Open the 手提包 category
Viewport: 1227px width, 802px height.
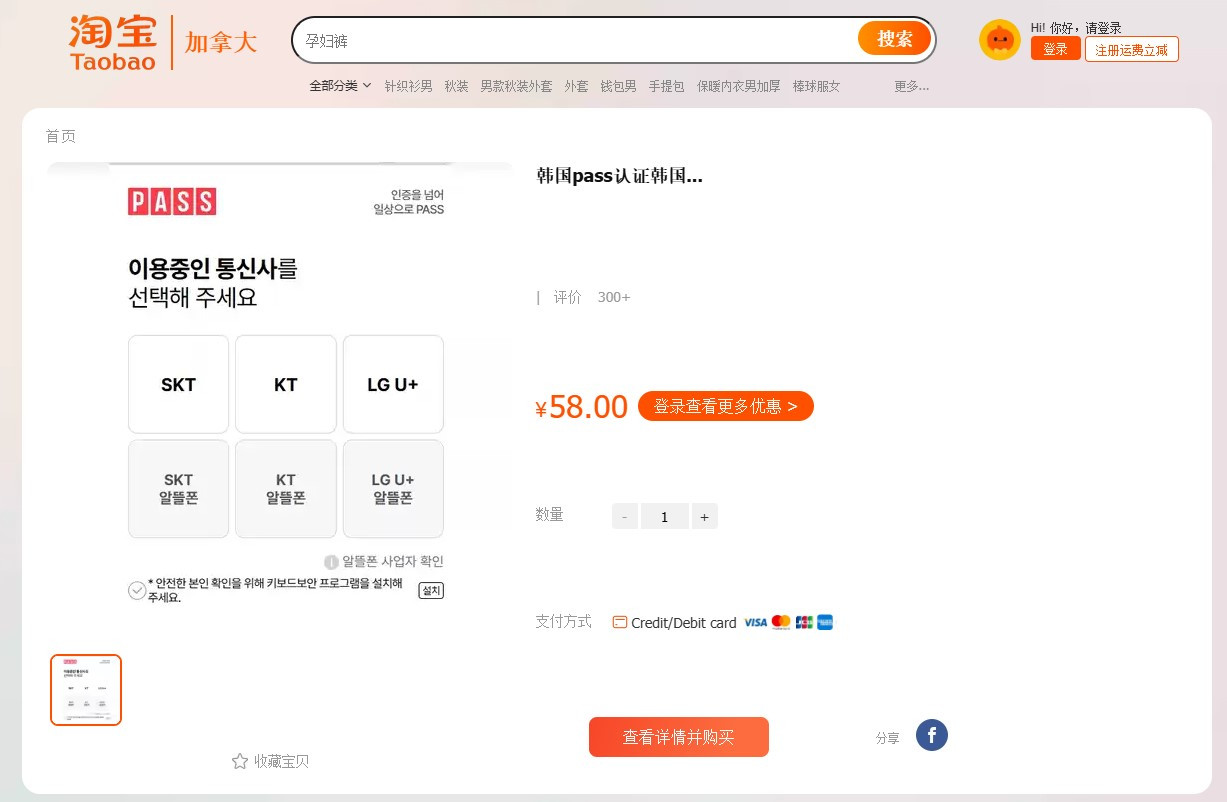click(666, 86)
